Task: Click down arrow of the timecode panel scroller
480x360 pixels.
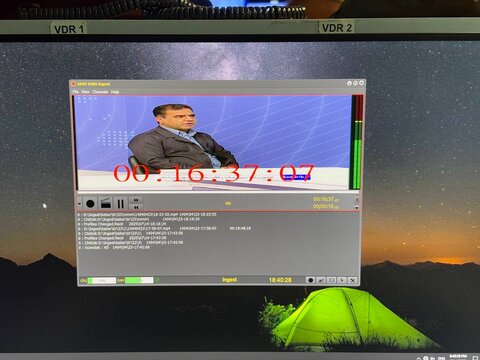Action: pyautogui.click(x=356, y=208)
